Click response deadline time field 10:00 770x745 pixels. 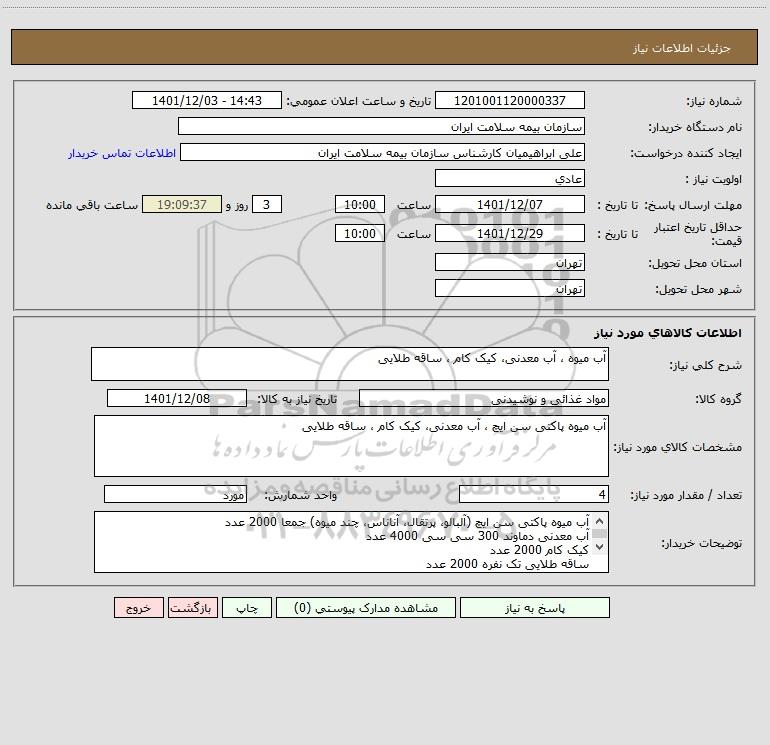(359, 204)
